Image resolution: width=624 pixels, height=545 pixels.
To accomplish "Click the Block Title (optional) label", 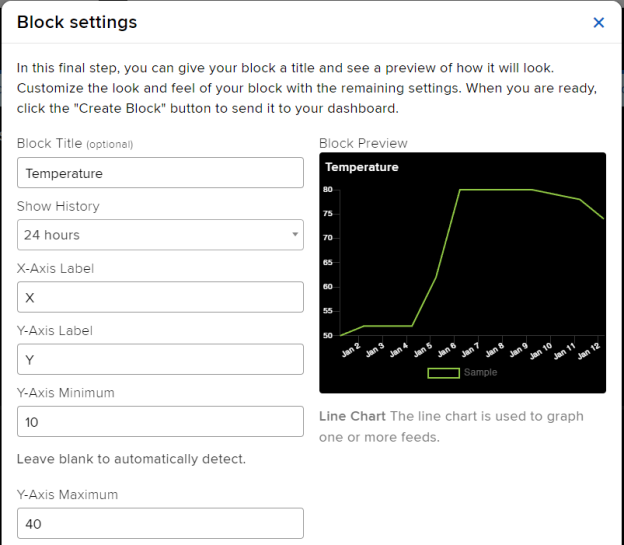I will click(x=75, y=144).
